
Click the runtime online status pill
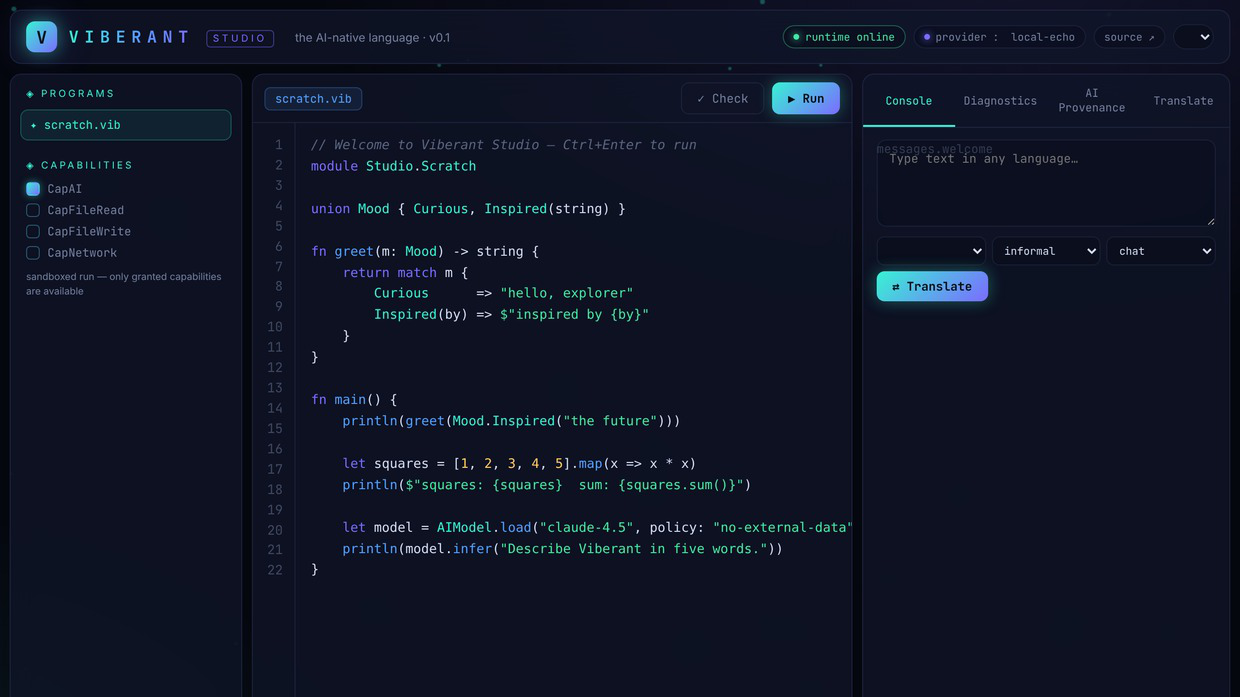pyautogui.click(x=844, y=37)
